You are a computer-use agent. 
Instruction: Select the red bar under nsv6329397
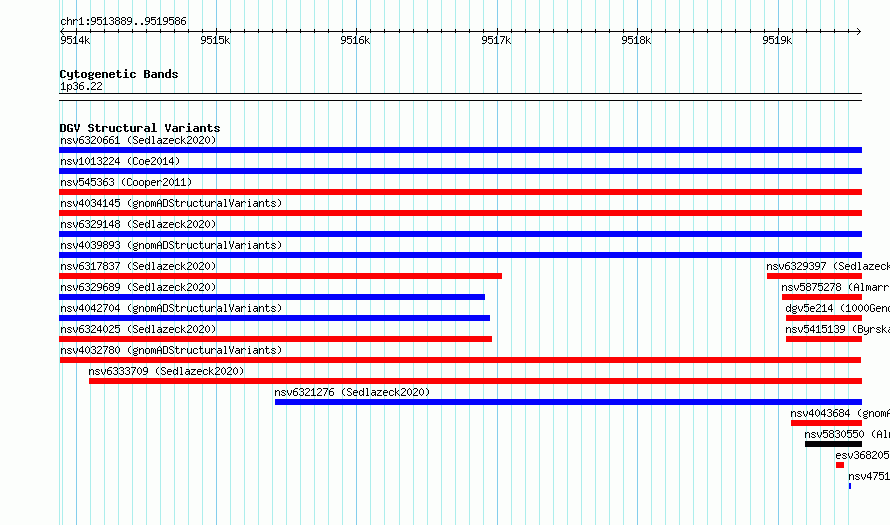815,276
